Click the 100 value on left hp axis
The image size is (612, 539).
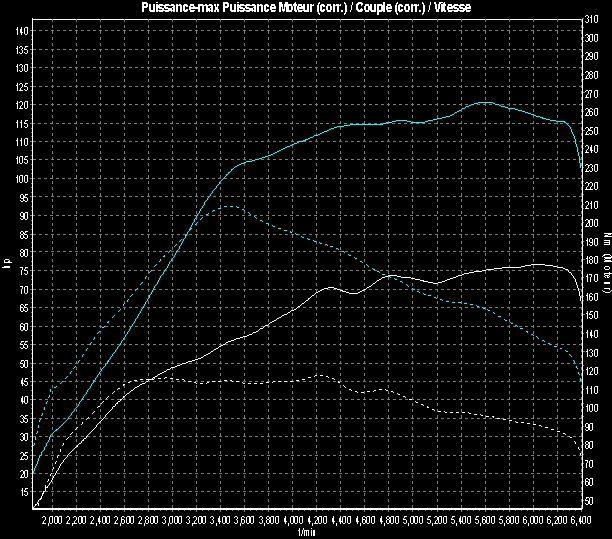point(22,178)
